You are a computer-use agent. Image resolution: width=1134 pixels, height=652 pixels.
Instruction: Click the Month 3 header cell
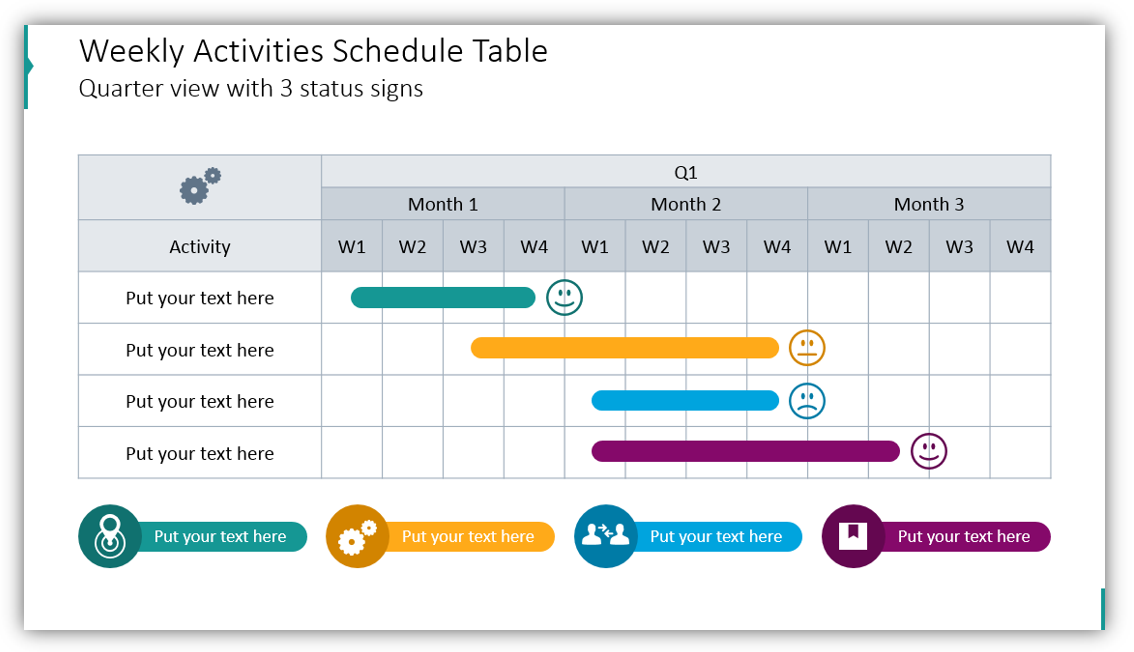coord(929,204)
